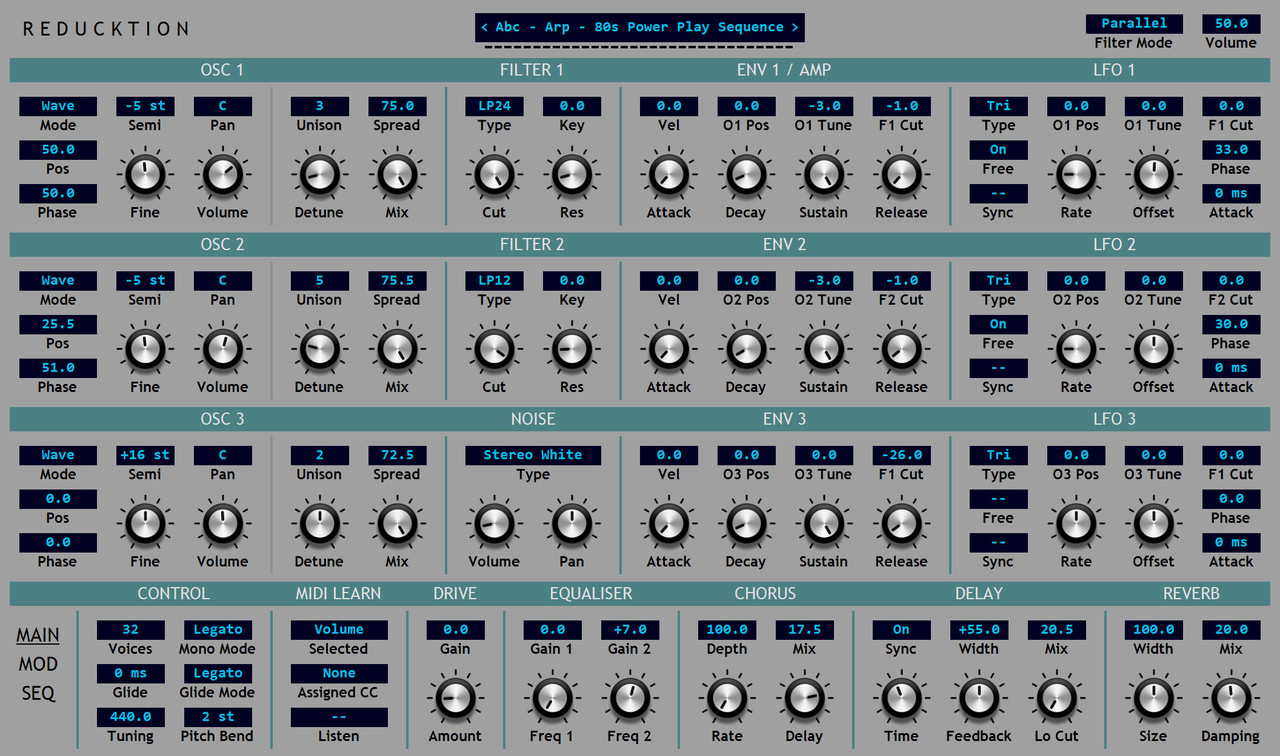Click the Glide value 0 ms
Screen dimensions: 1280x756
click(130, 674)
